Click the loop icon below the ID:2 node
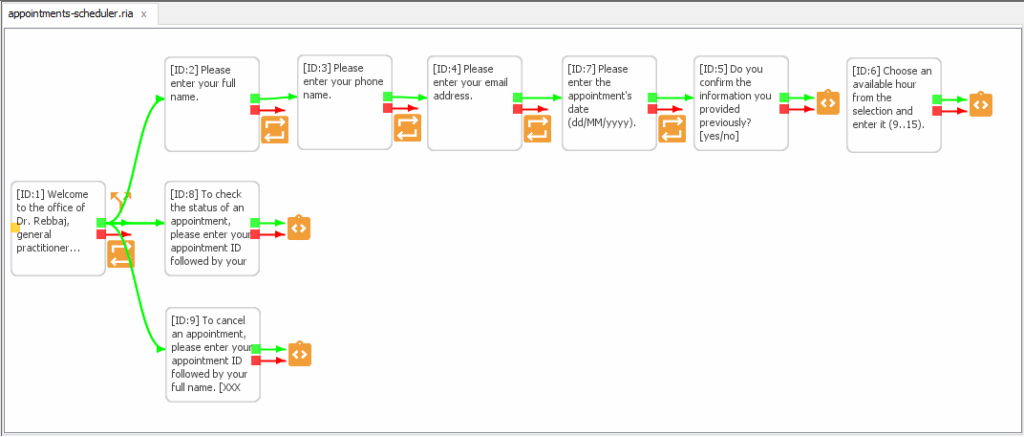Image resolution: width=1024 pixels, height=437 pixels. click(x=274, y=130)
